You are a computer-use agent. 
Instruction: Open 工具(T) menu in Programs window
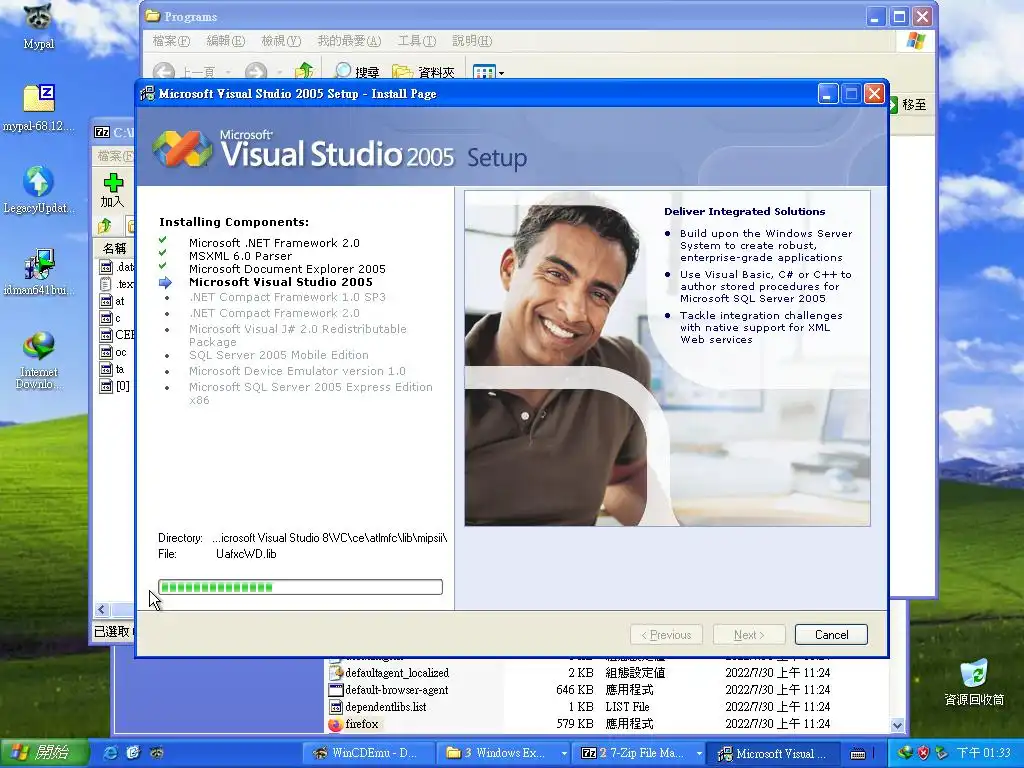click(417, 41)
